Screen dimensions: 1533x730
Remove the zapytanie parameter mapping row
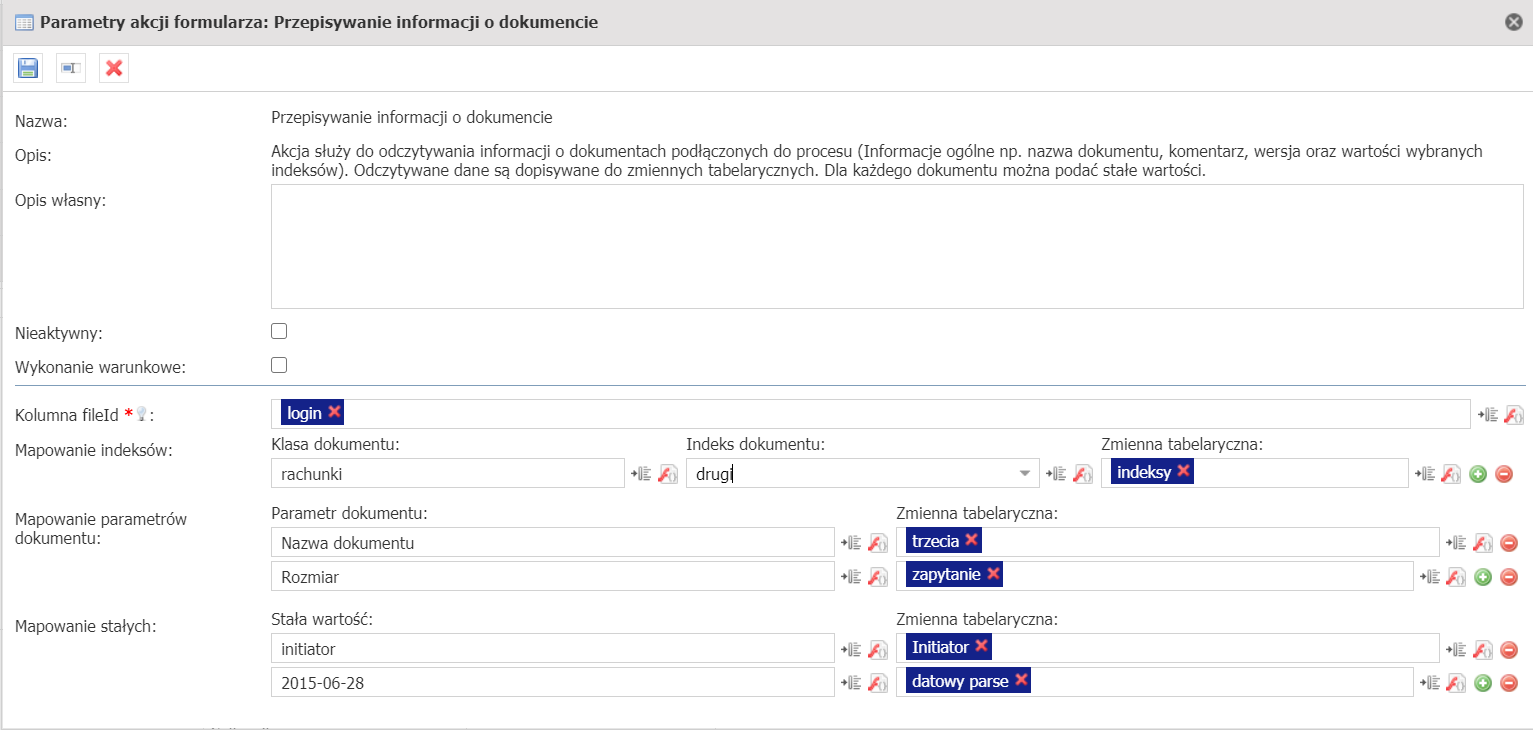[1510, 577]
